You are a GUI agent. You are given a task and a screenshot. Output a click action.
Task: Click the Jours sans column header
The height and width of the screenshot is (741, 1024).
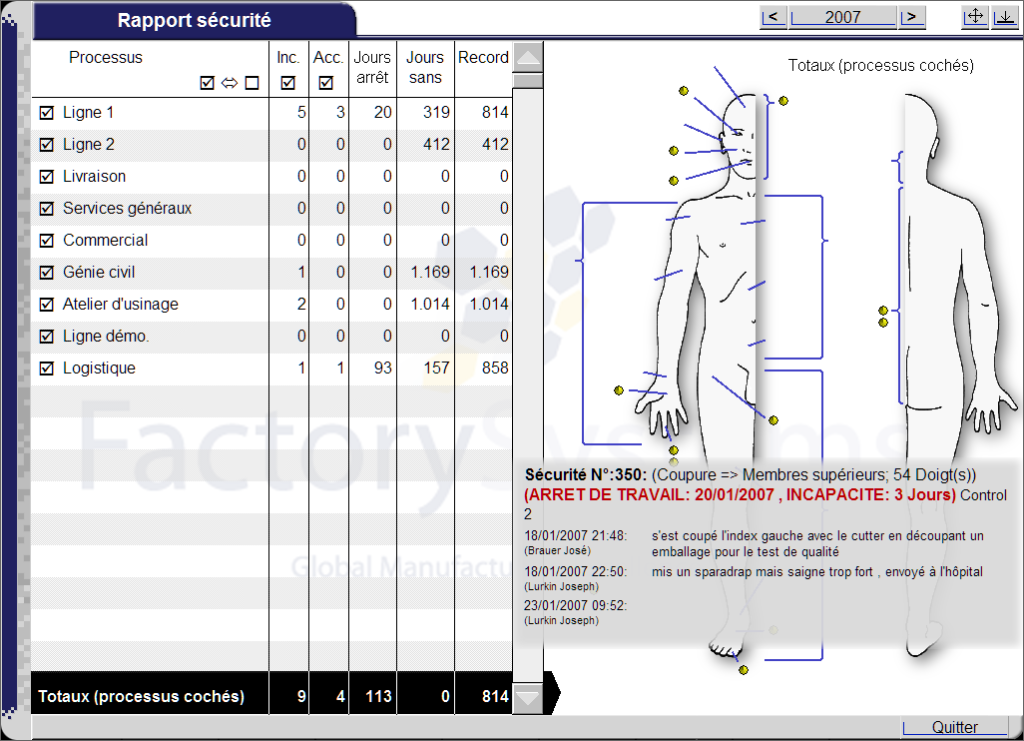(425, 67)
